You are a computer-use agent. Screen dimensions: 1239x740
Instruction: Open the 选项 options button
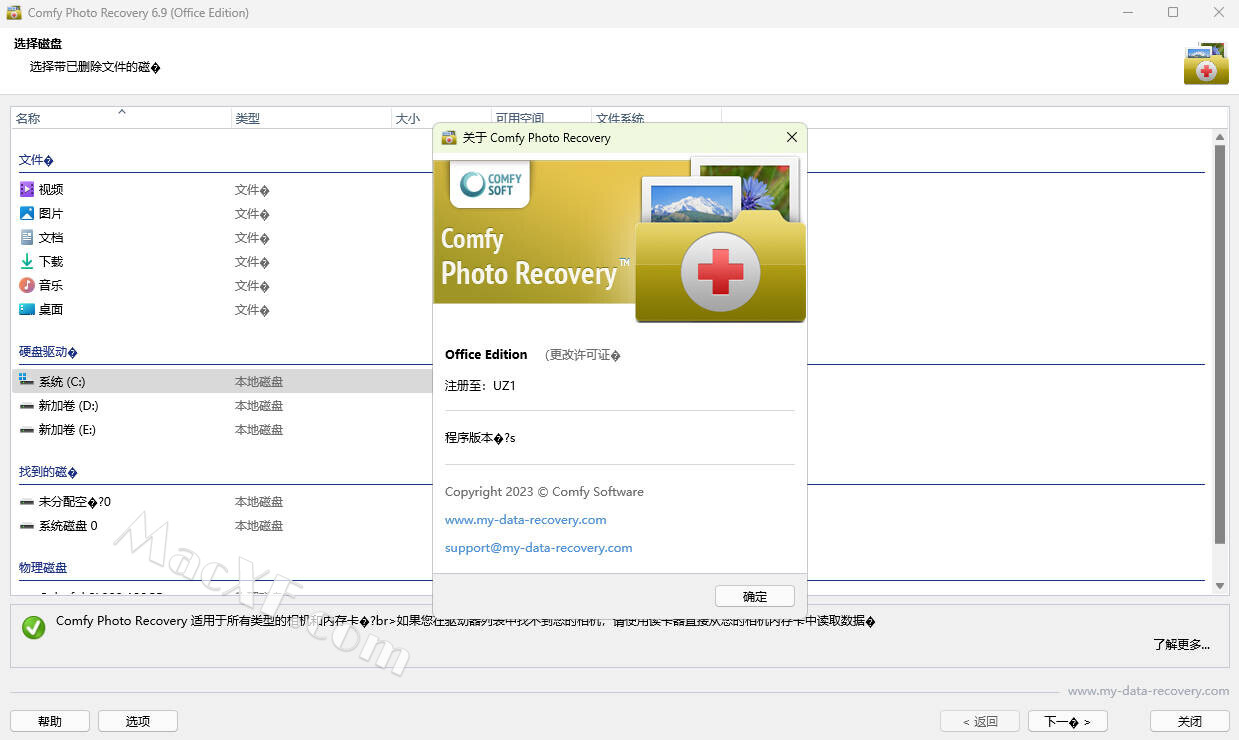[x=138, y=721]
